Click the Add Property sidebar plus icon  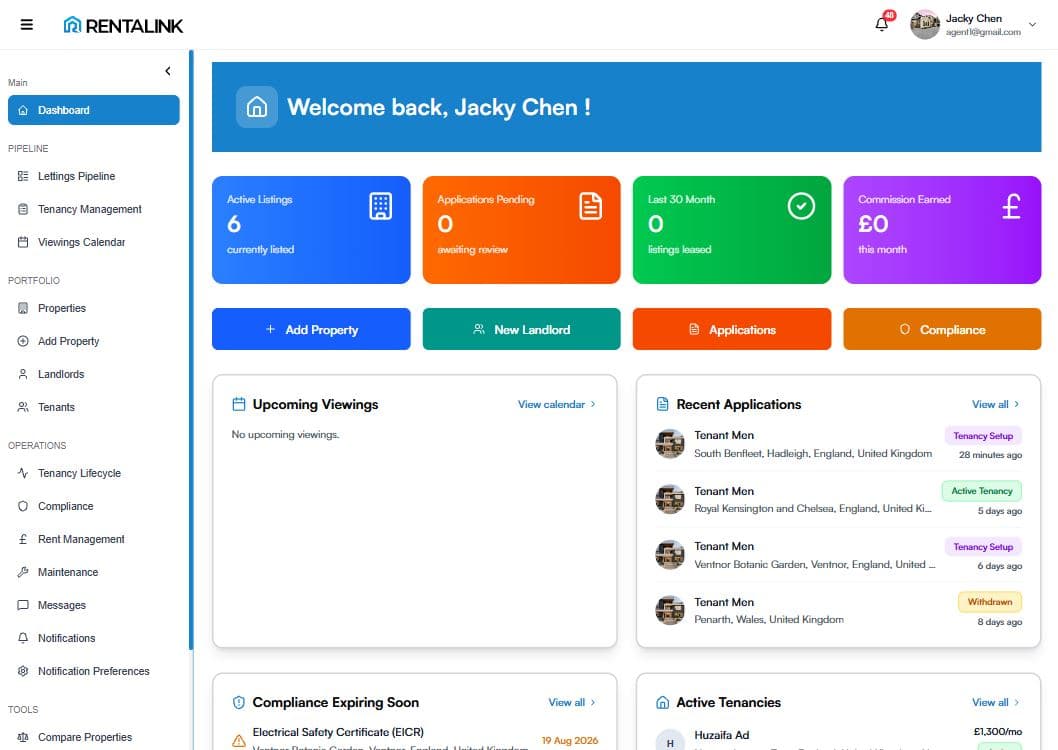point(23,341)
